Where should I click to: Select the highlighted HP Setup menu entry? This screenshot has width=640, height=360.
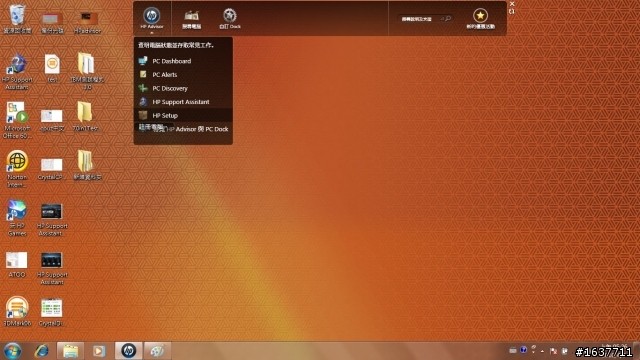(x=183, y=115)
